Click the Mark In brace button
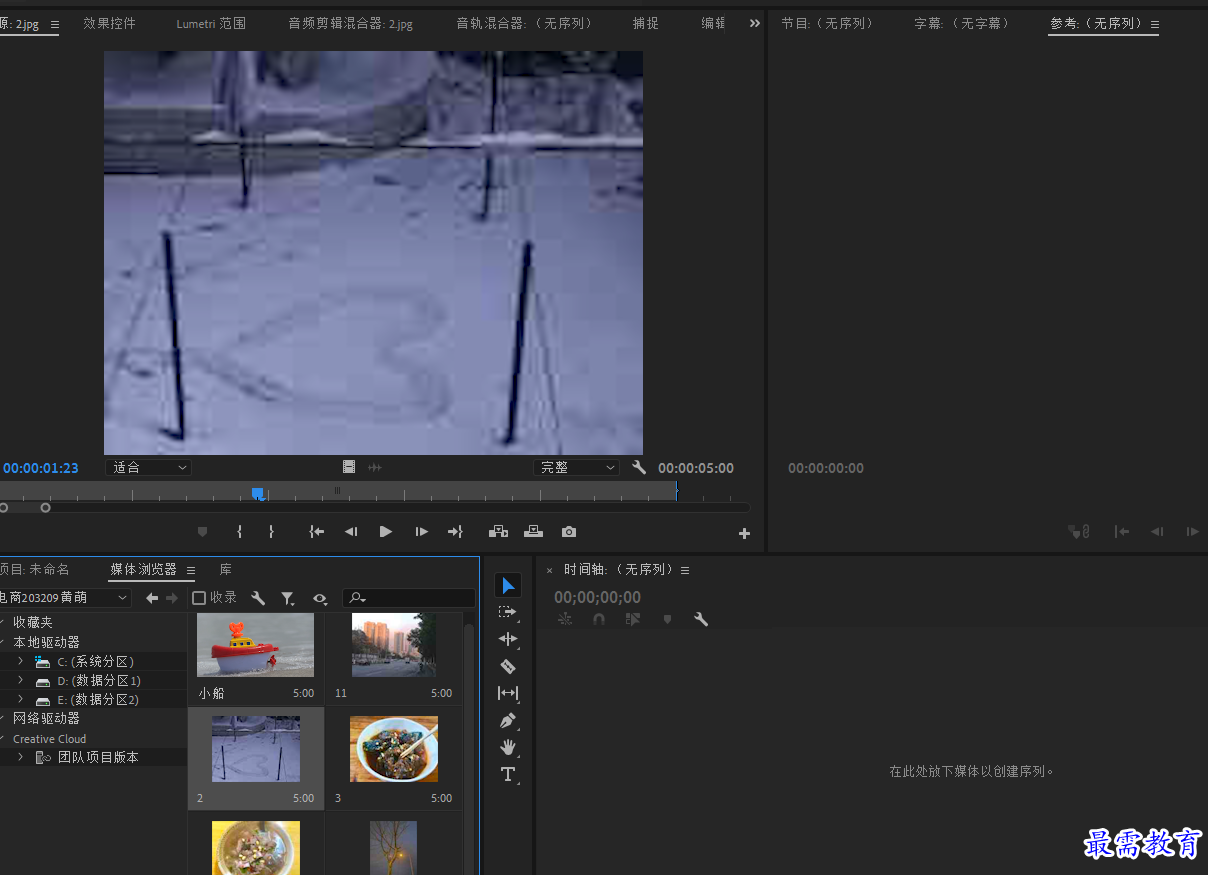The width and height of the screenshot is (1208, 875). pos(239,532)
